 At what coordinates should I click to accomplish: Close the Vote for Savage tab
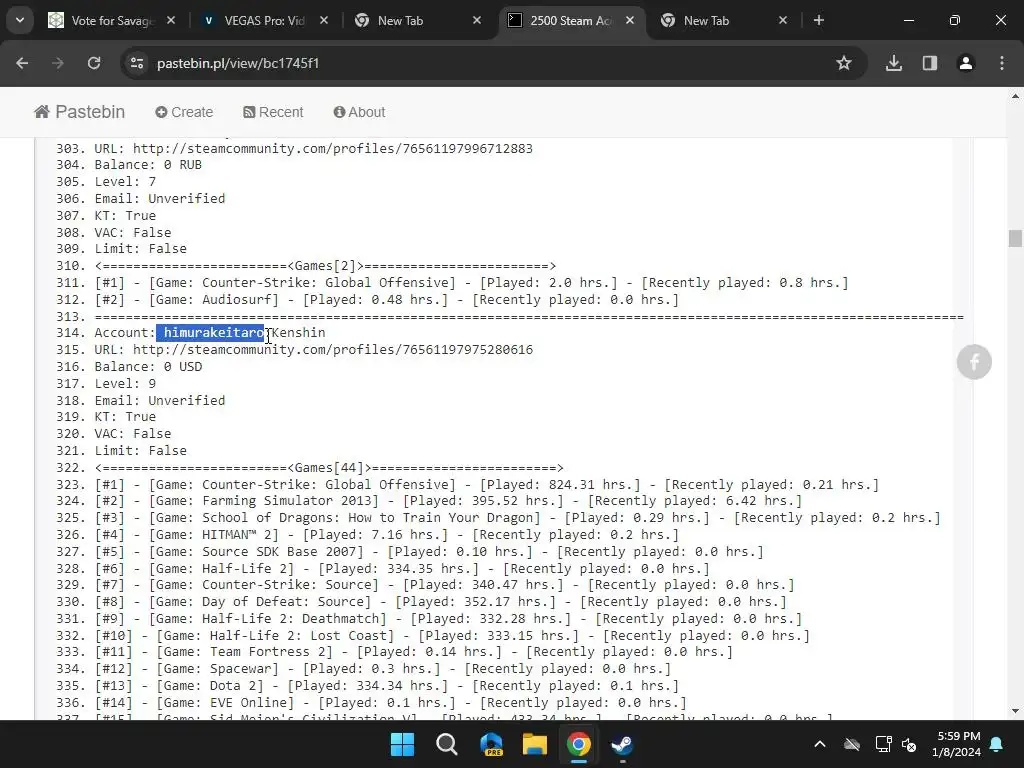click(171, 20)
